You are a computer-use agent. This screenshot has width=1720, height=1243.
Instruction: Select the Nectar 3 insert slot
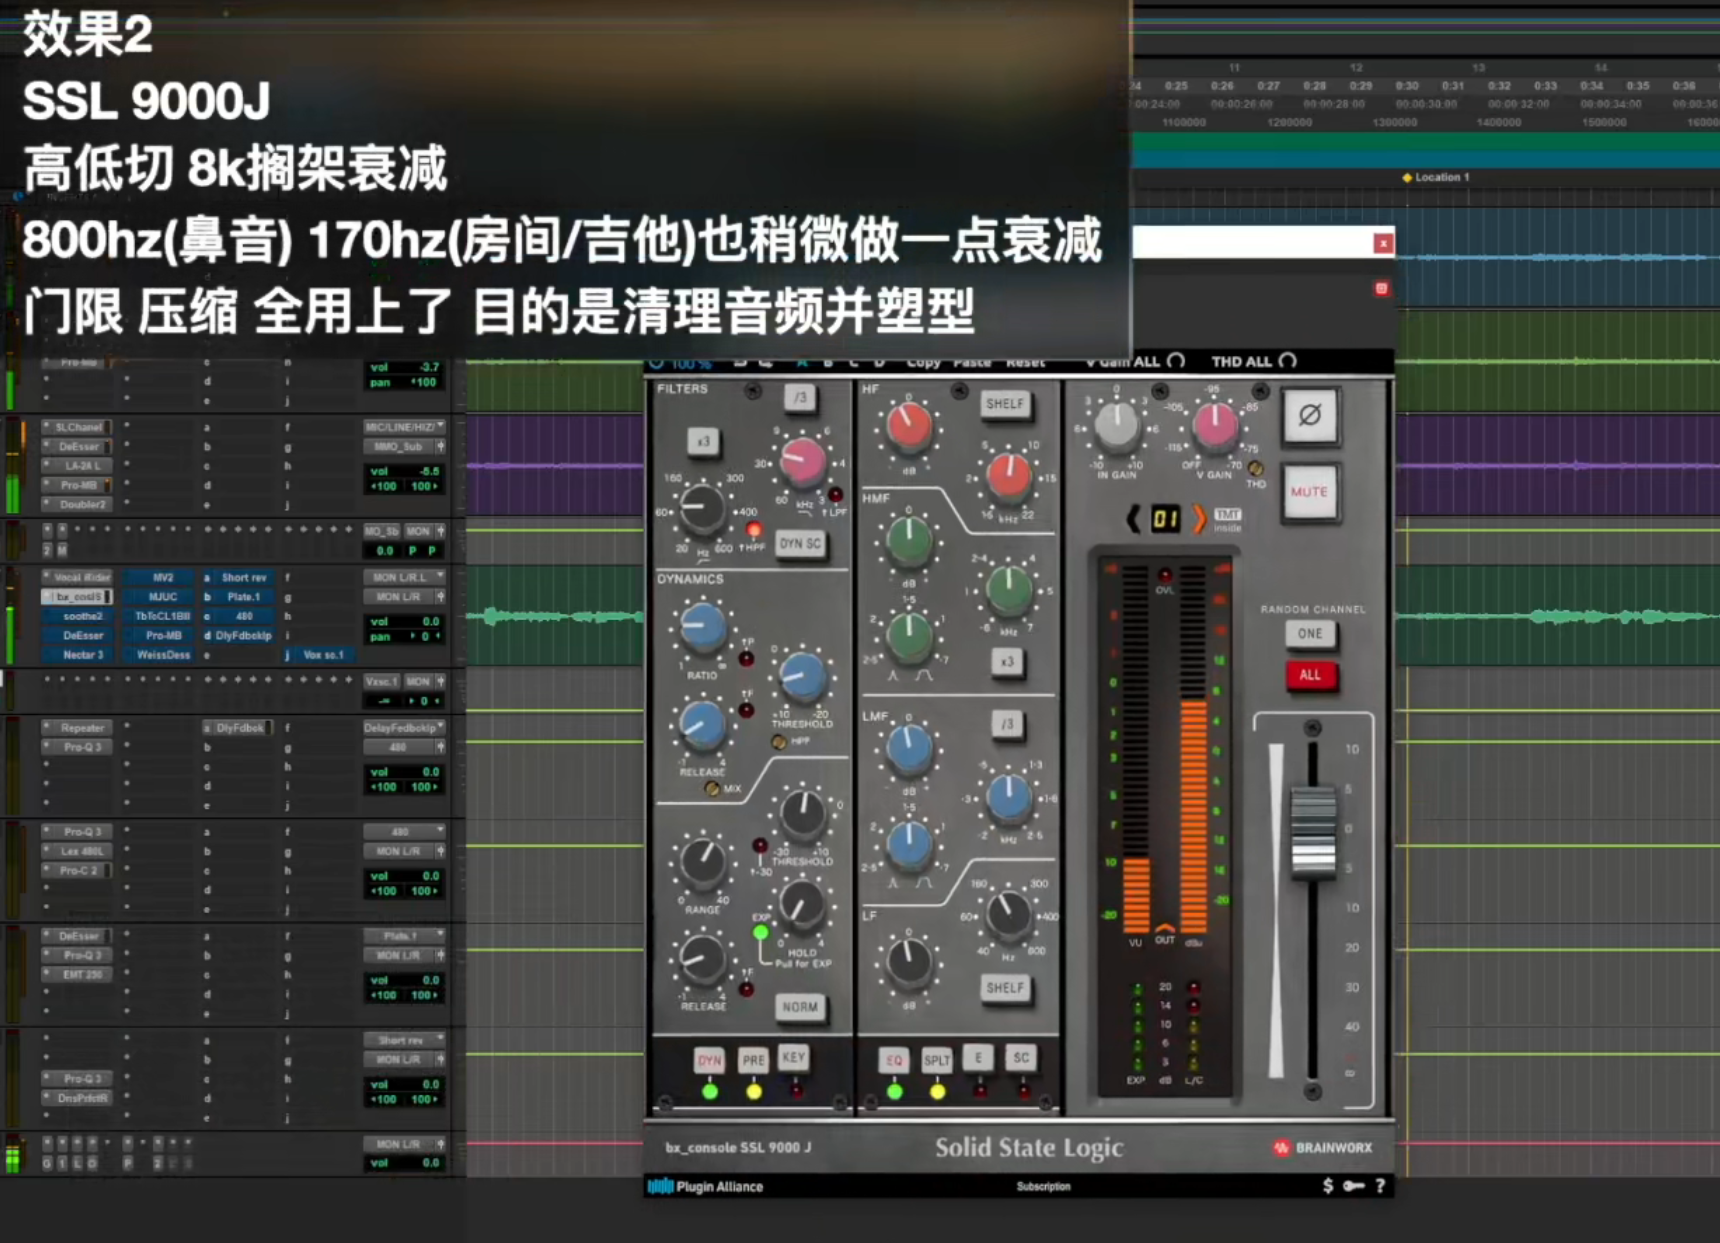pyautogui.click(x=82, y=655)
